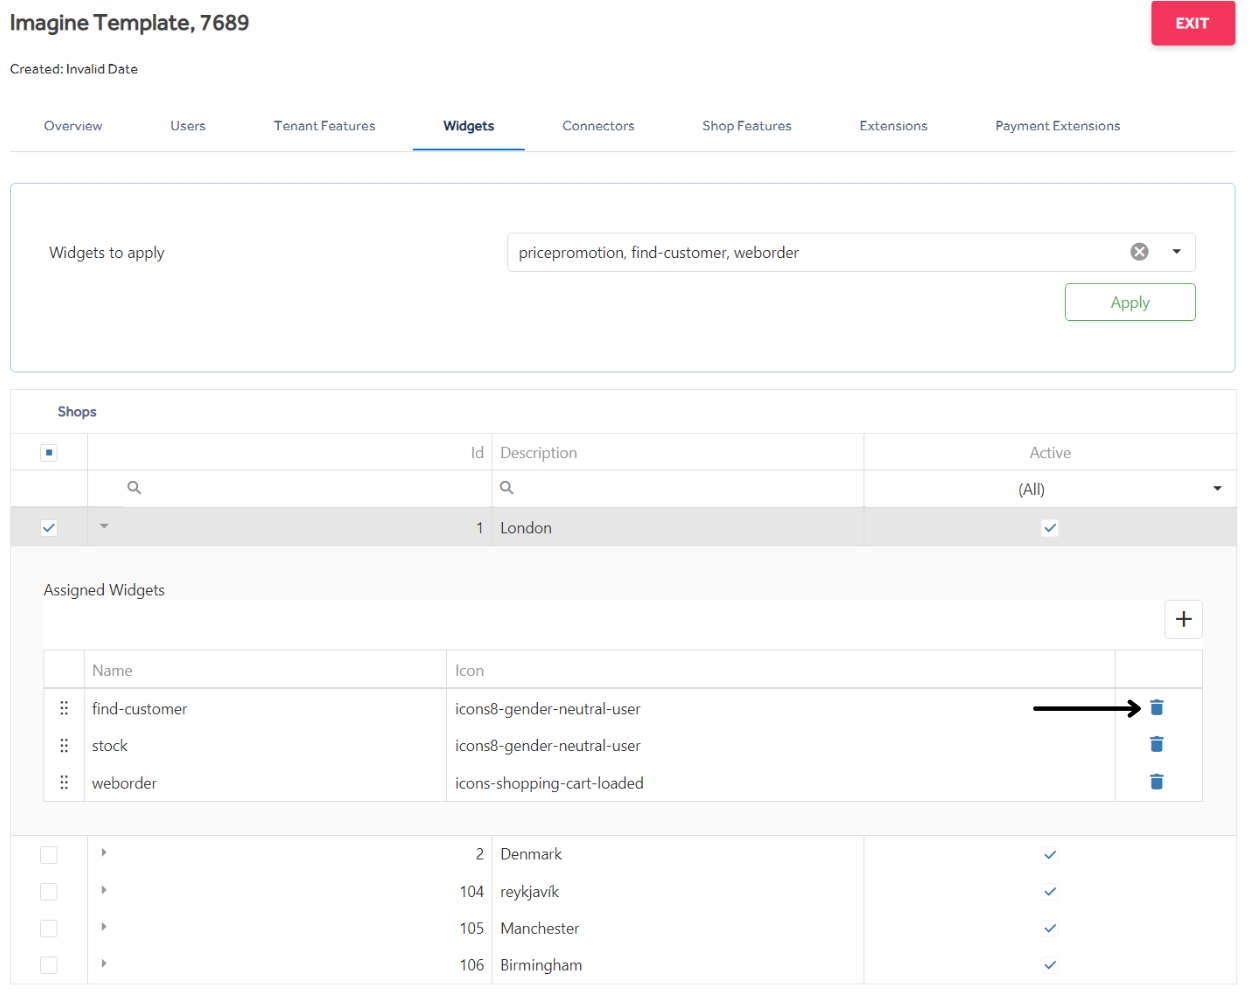Toggle Active checkbox for Denmark
The width and height of the screenshot is (1252, 1000).
(1050, 855)
